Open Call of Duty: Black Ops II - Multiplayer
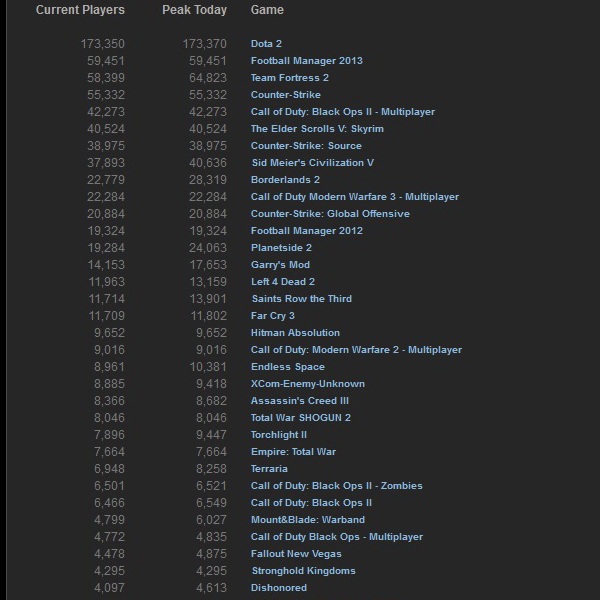The image size is (600, 600). [342, 112]
